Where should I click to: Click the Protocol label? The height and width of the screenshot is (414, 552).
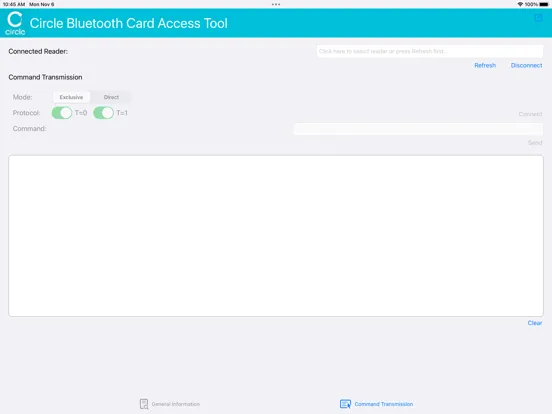[x=26, y=113]
